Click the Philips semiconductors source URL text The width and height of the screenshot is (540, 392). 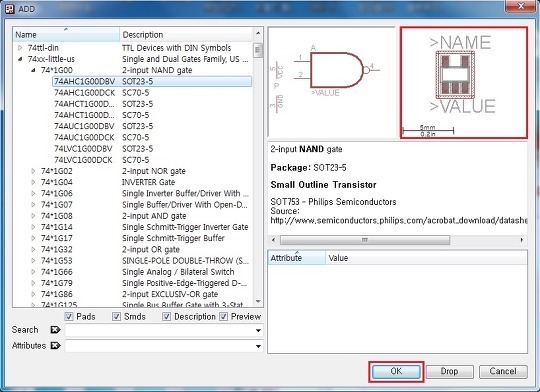398,220
